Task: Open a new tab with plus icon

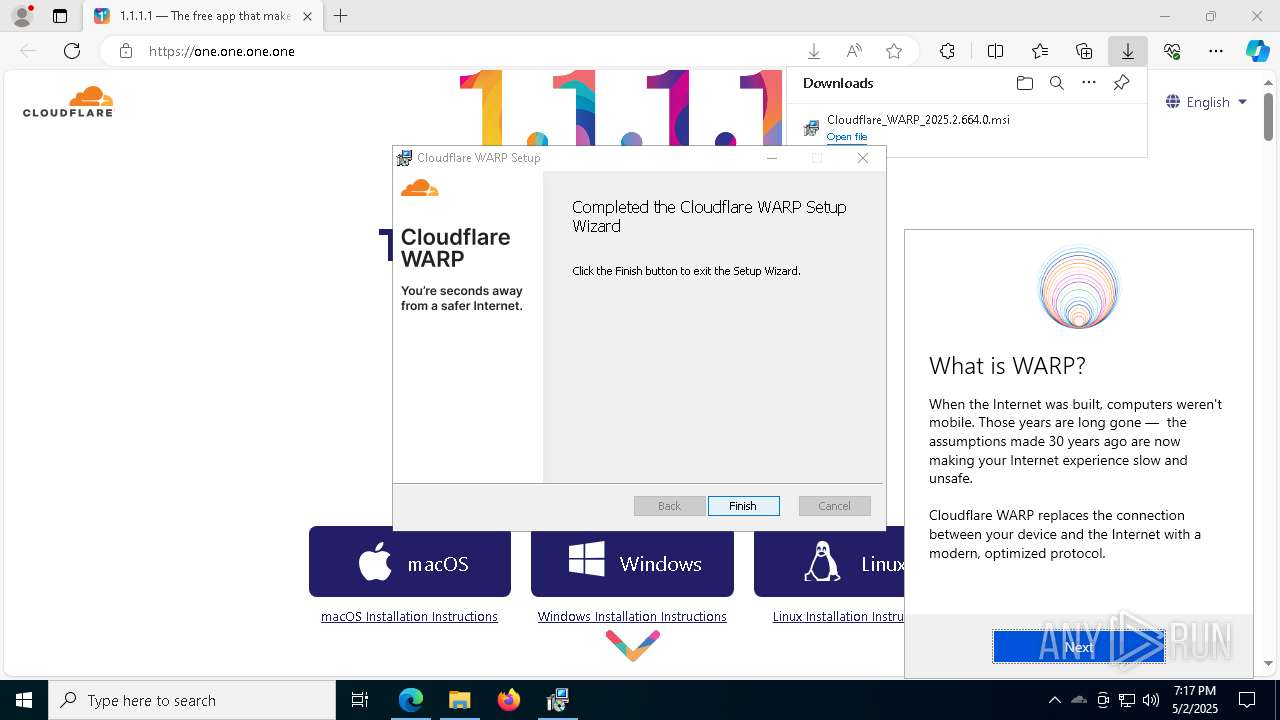Action: point(341,16)
